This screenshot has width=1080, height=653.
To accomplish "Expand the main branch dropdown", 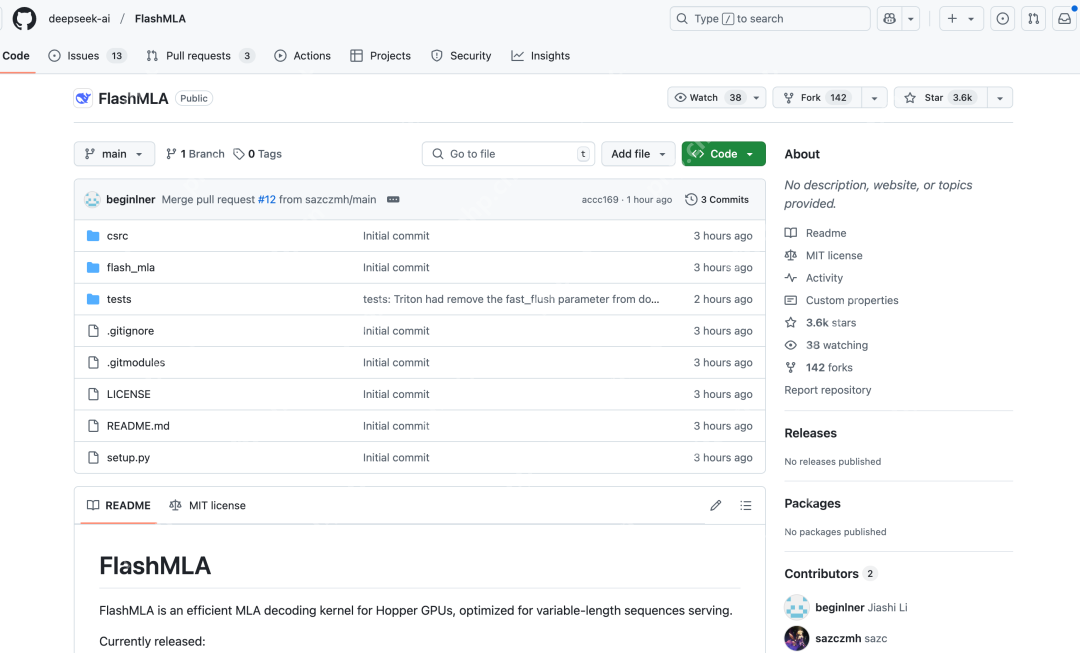I will (x=114, y=154).
